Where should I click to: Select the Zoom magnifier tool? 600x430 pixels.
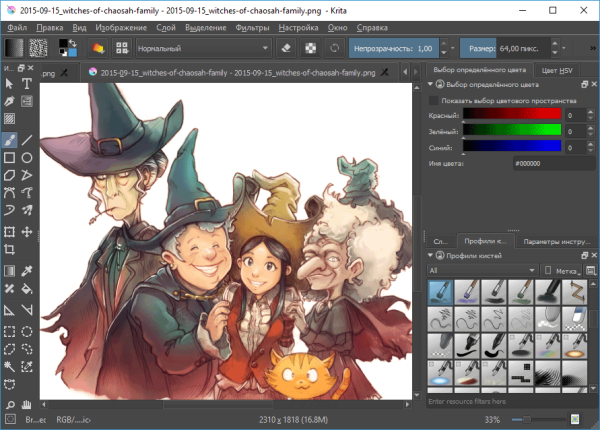(x=9, y=402)
